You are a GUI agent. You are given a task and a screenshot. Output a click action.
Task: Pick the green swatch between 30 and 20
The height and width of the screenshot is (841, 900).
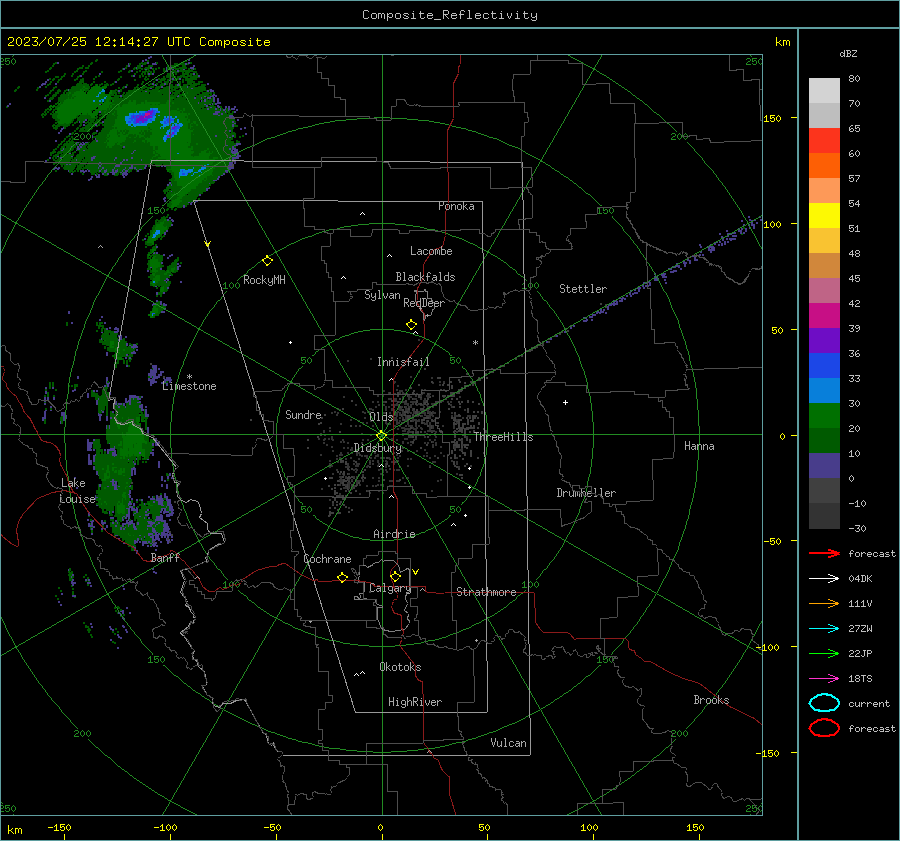pyautogui.click(x=824, y=416)
